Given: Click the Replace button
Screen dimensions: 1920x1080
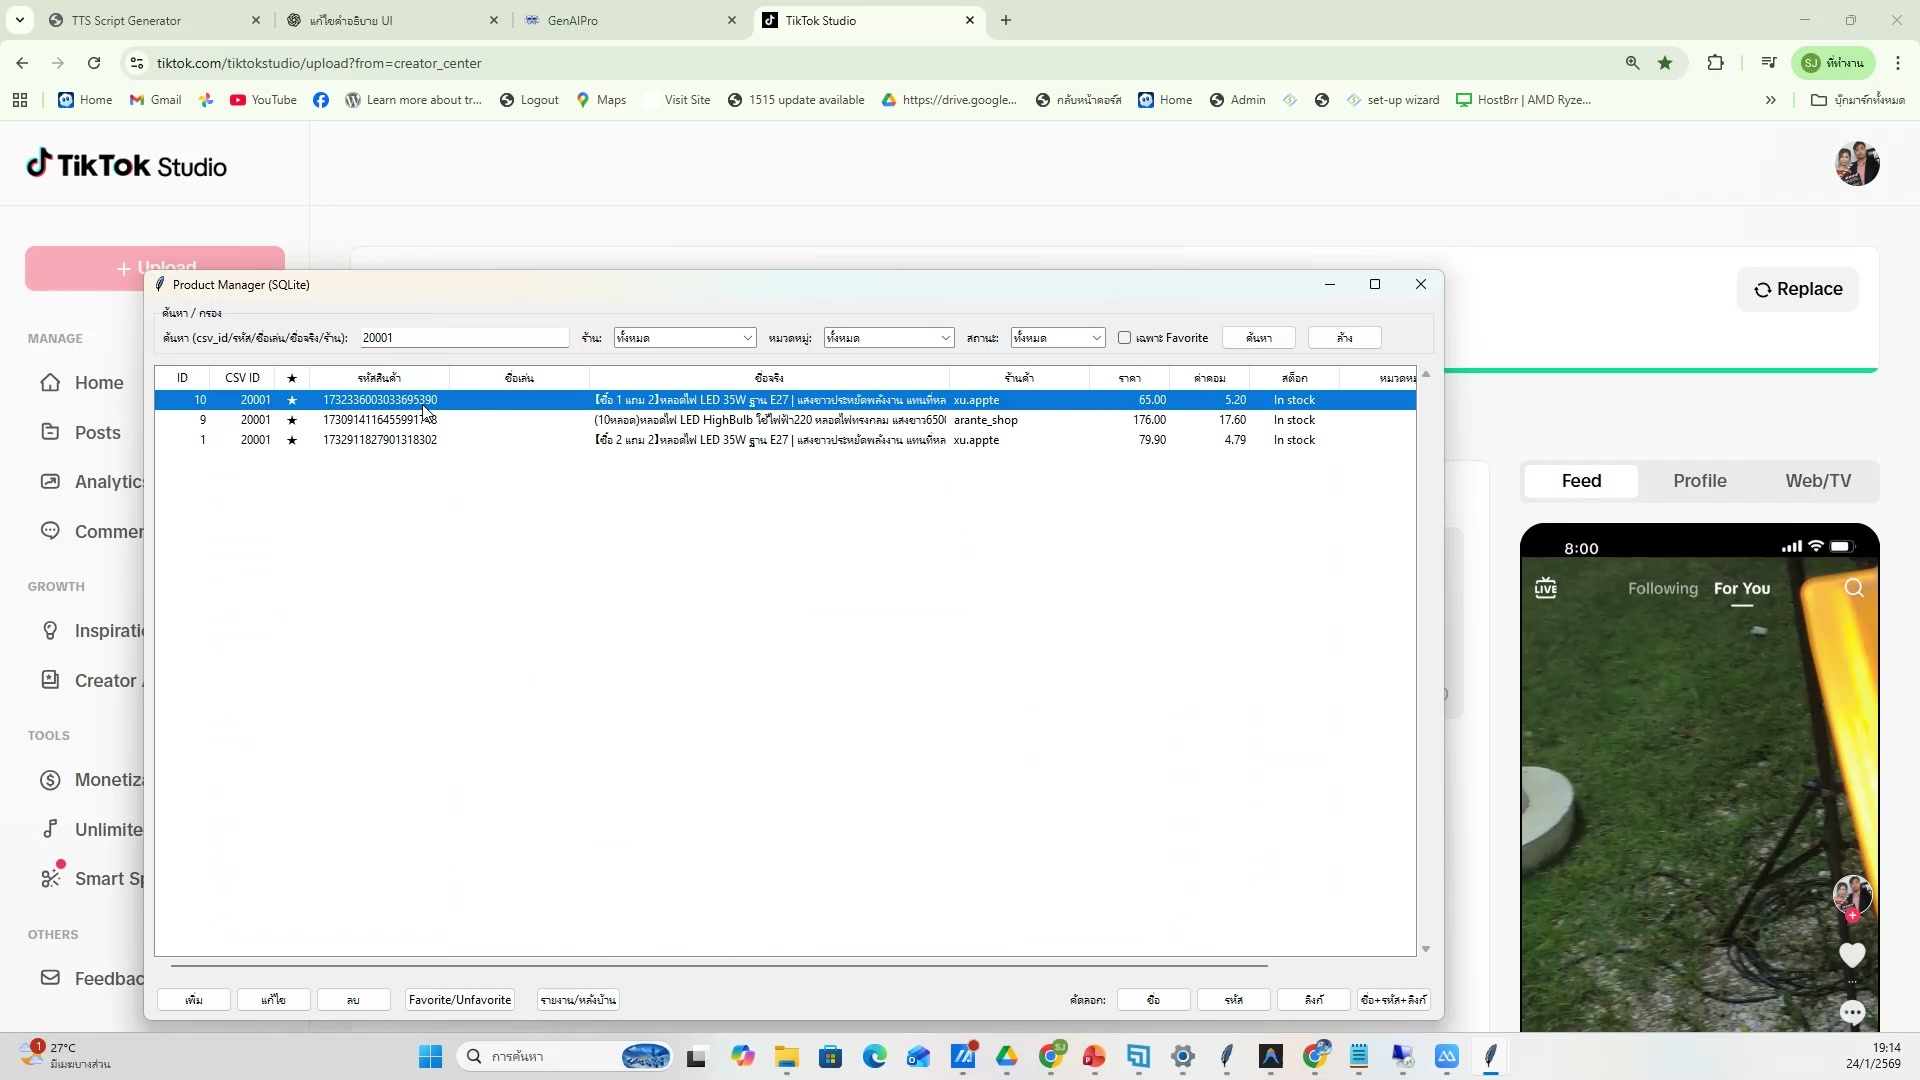Looking at the screenshot, I should point(1797,289).
